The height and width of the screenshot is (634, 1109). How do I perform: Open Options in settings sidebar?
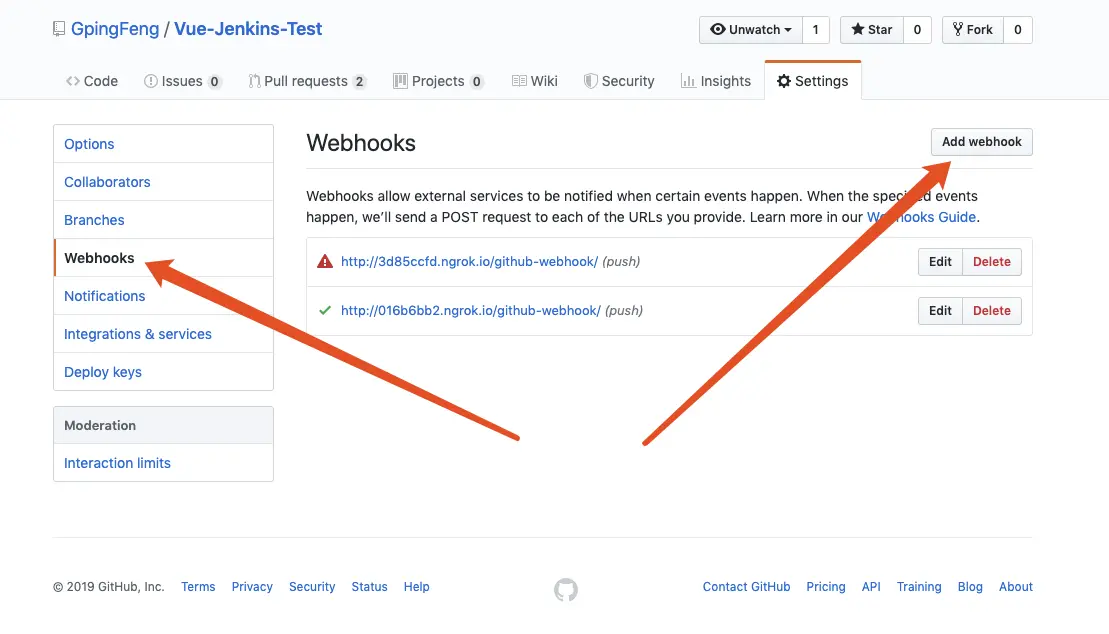[163, 144]
